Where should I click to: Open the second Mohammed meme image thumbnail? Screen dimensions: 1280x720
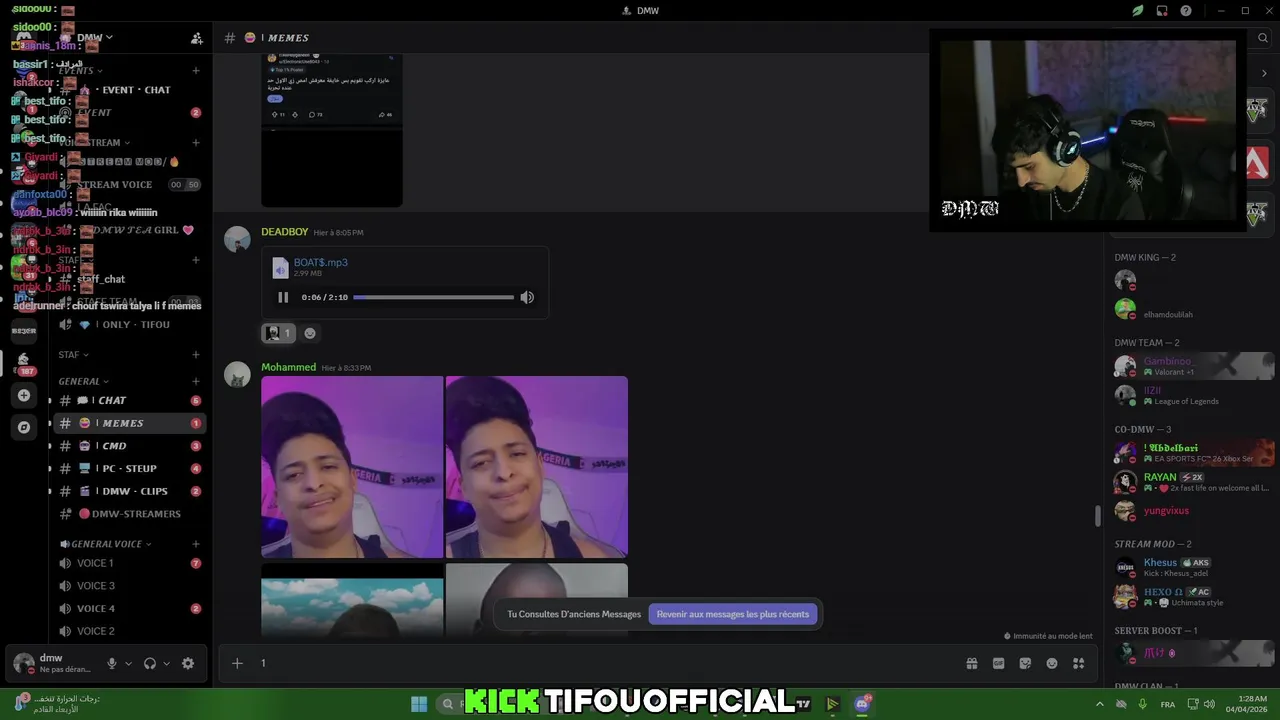tap(537, 467)
